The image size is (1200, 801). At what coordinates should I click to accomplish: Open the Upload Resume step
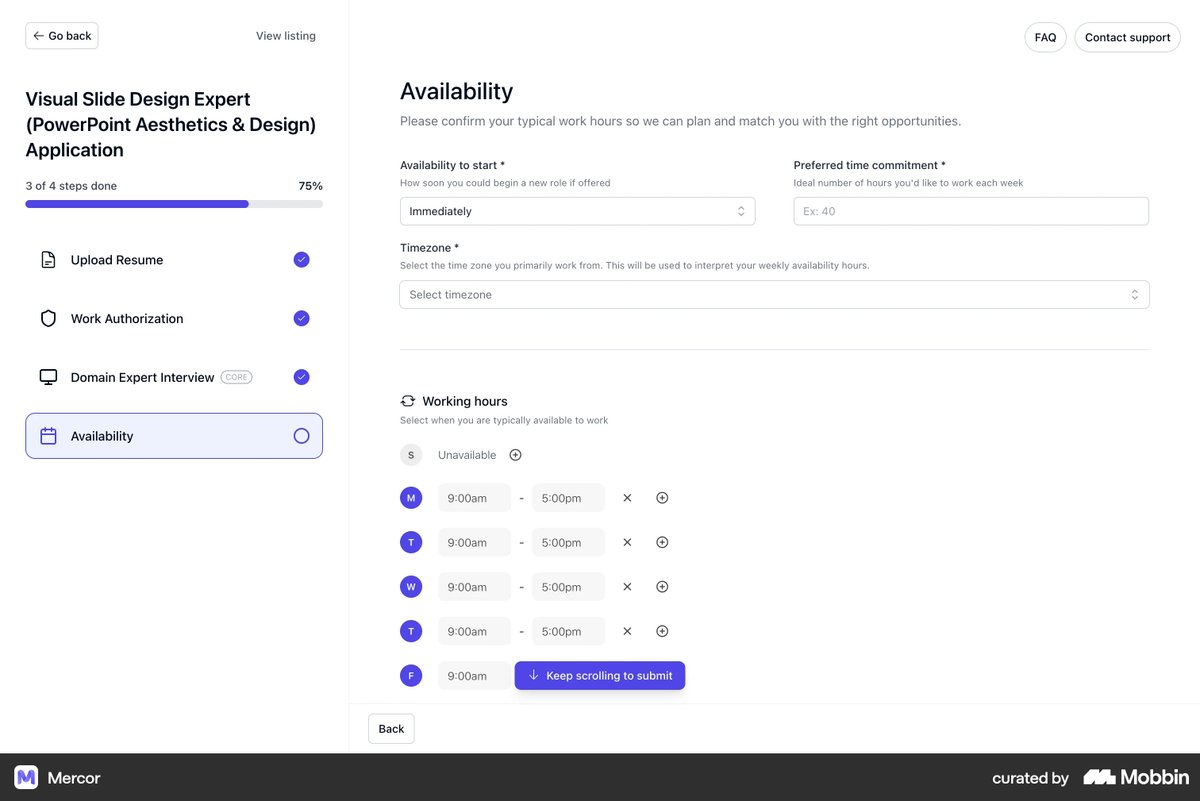[x=174, y=260]
